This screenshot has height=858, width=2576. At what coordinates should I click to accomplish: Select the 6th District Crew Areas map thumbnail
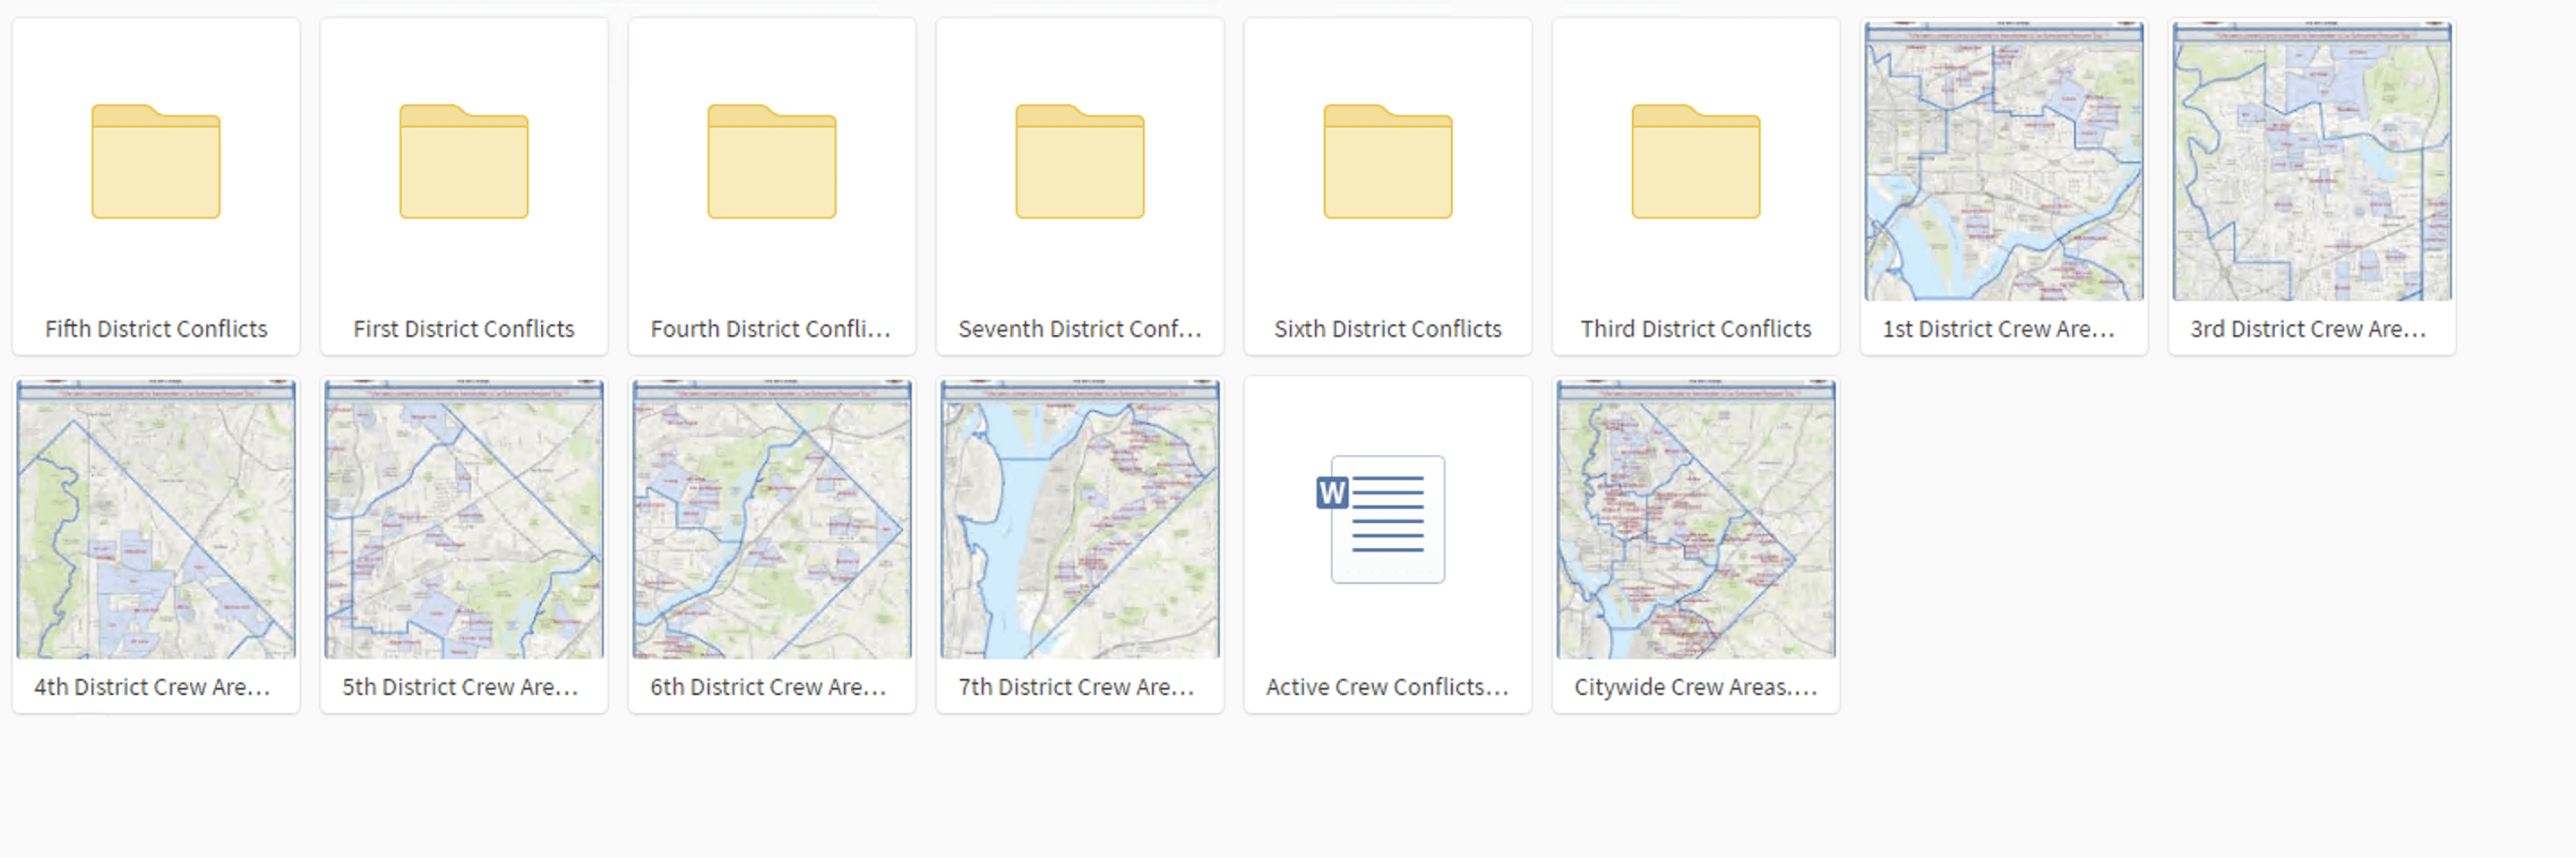[x=772, y=519]
